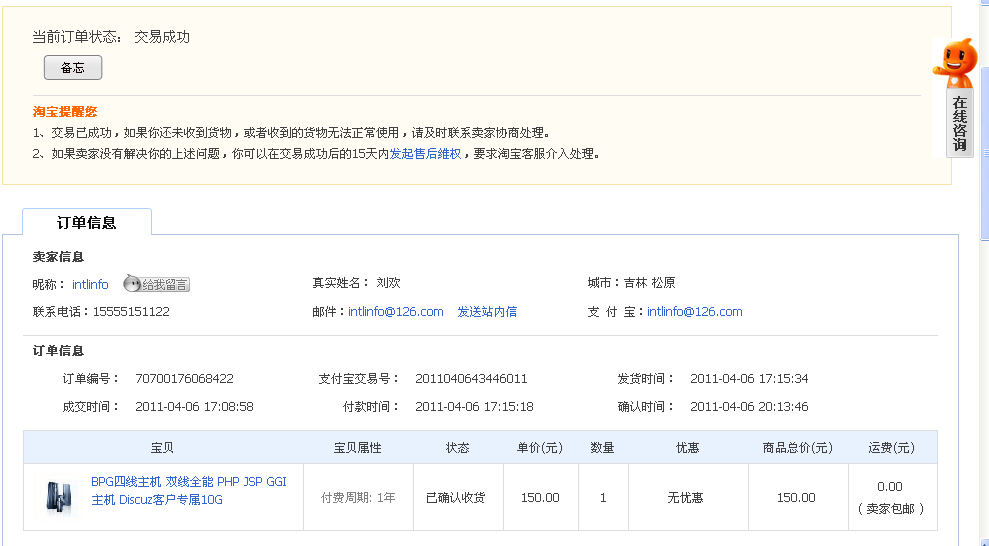Click the 商品总价(元) column header
Viewport: 989px width, 546px height.
pos(798,448)
